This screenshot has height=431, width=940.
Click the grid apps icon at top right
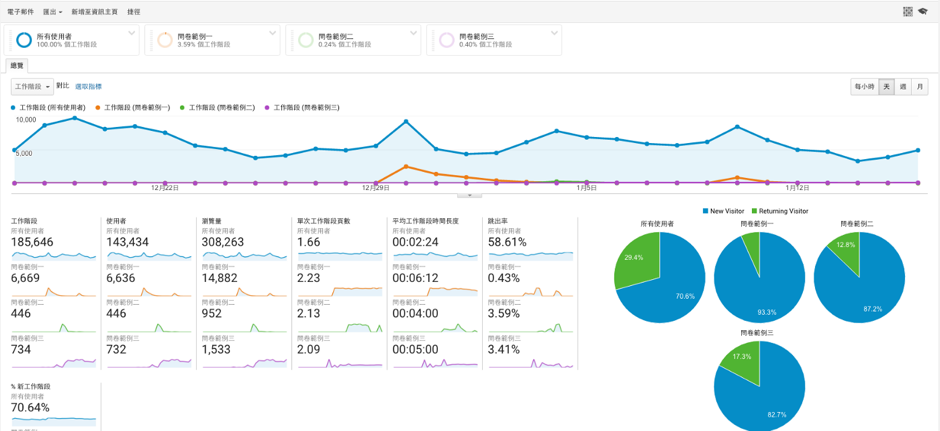click(908, 12)
